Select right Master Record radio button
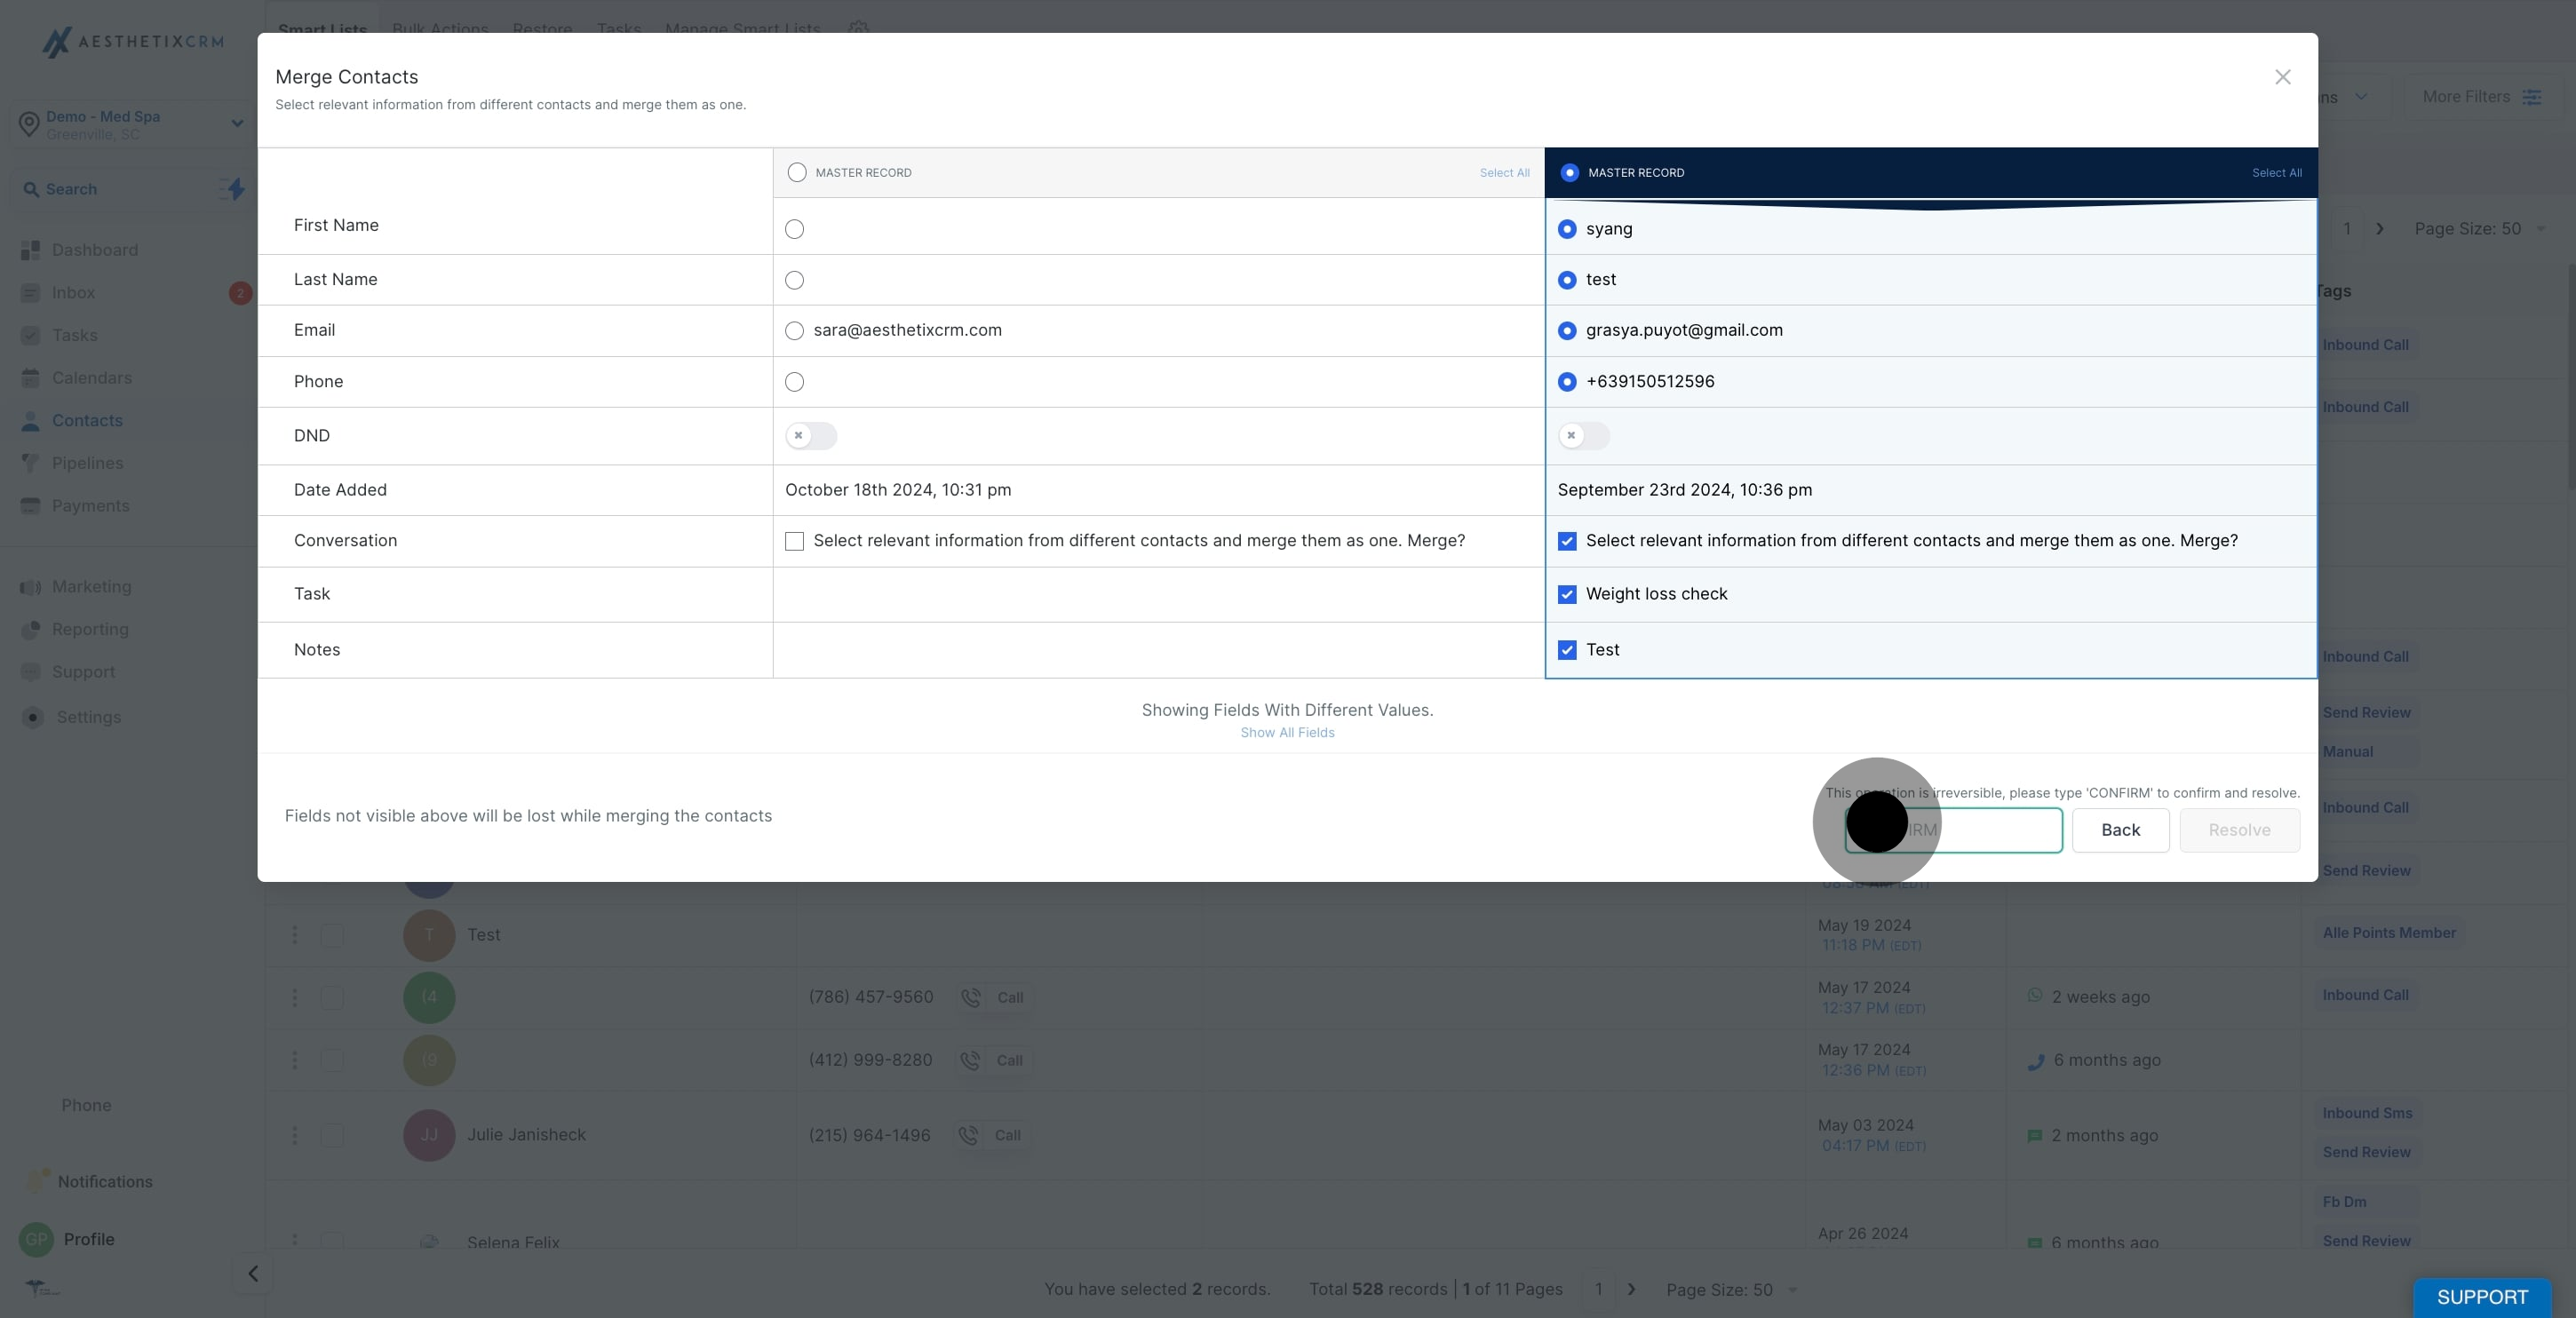The image size is (2576, 1318). tap(1569, 173)
